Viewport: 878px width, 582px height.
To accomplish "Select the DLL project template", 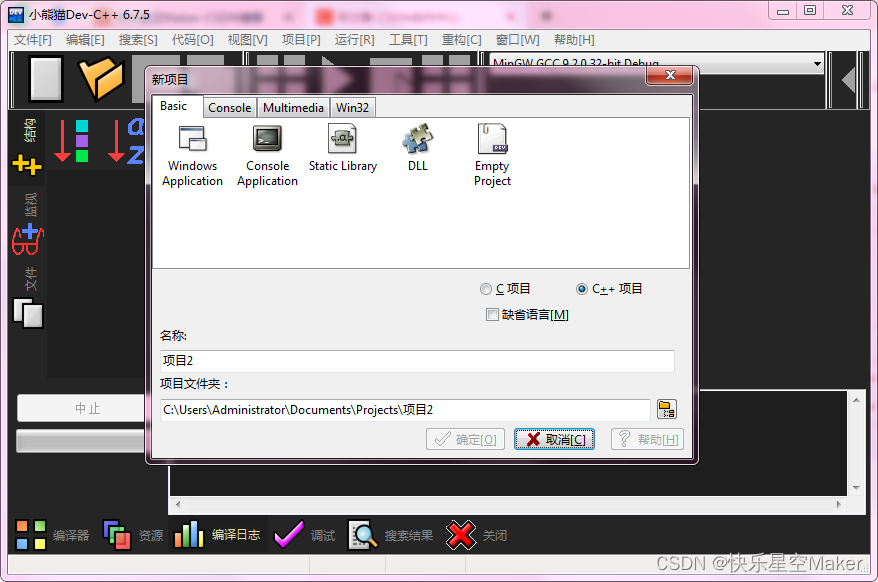I will 418,148.
